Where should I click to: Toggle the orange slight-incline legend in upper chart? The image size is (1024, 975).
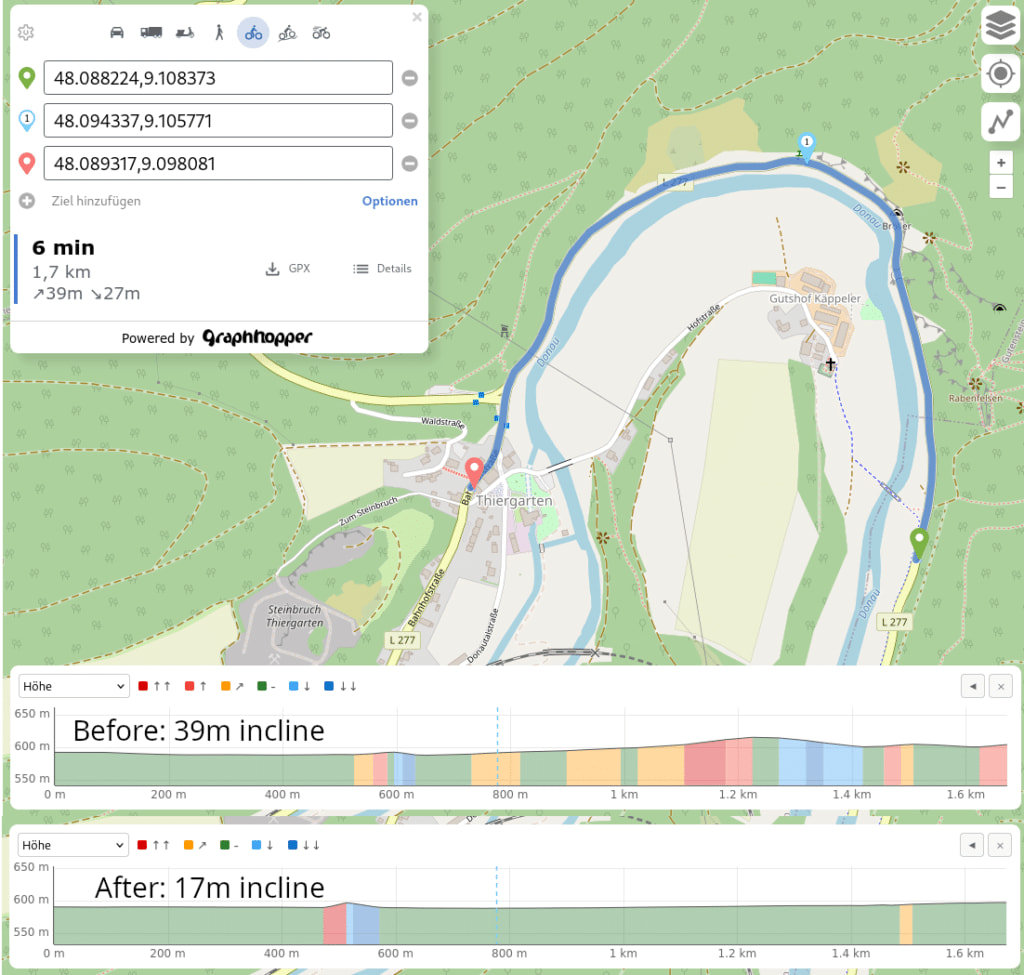232,686
